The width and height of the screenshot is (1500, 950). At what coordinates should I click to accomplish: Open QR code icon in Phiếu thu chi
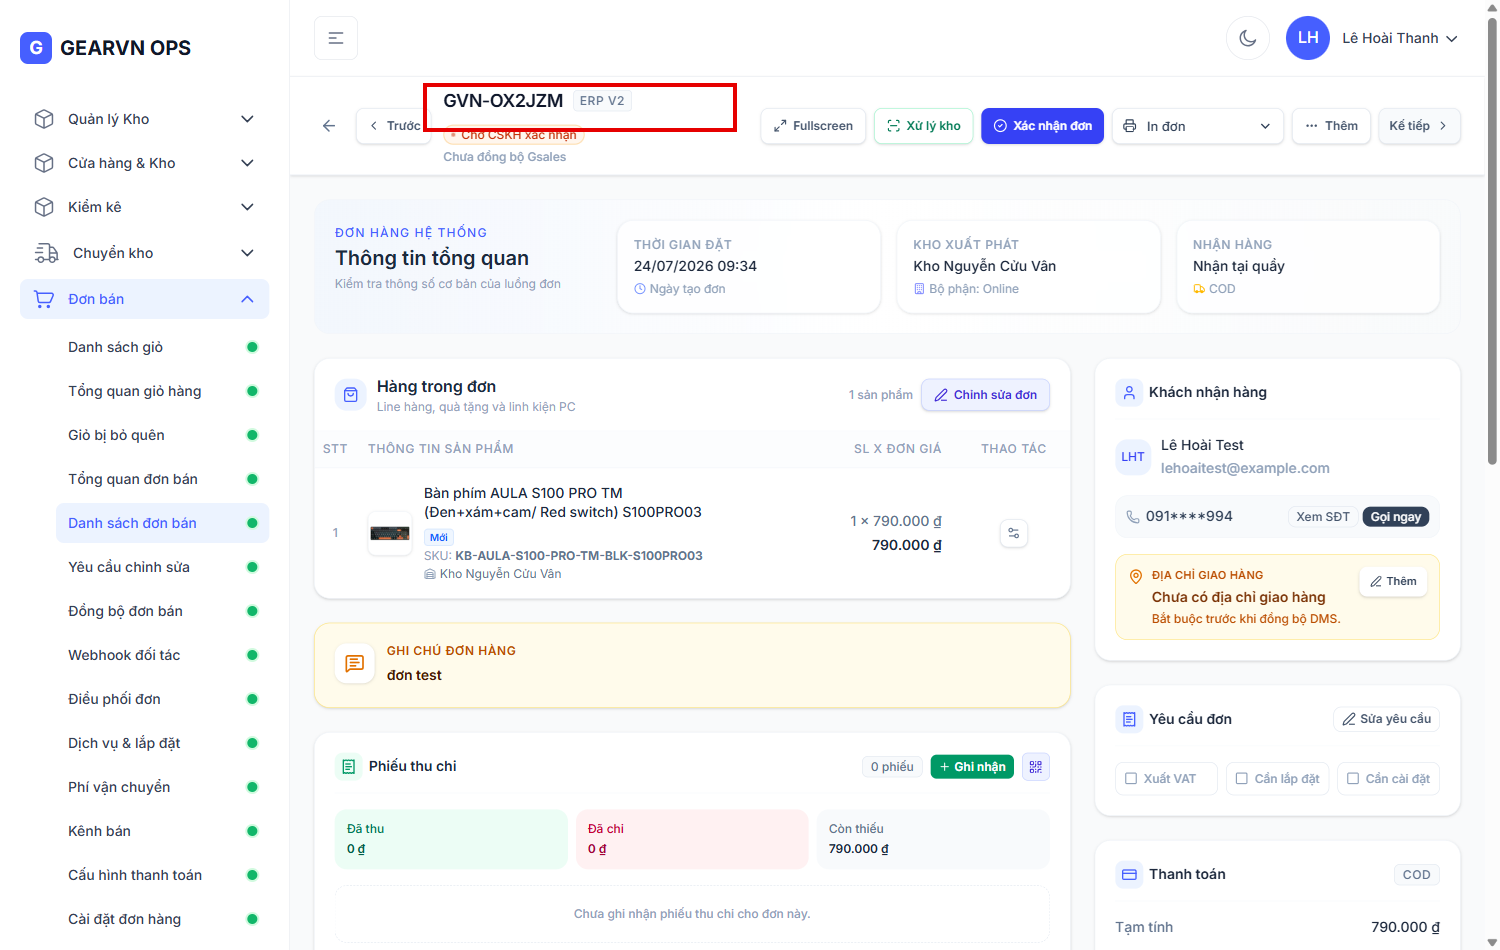(1036, 767)
